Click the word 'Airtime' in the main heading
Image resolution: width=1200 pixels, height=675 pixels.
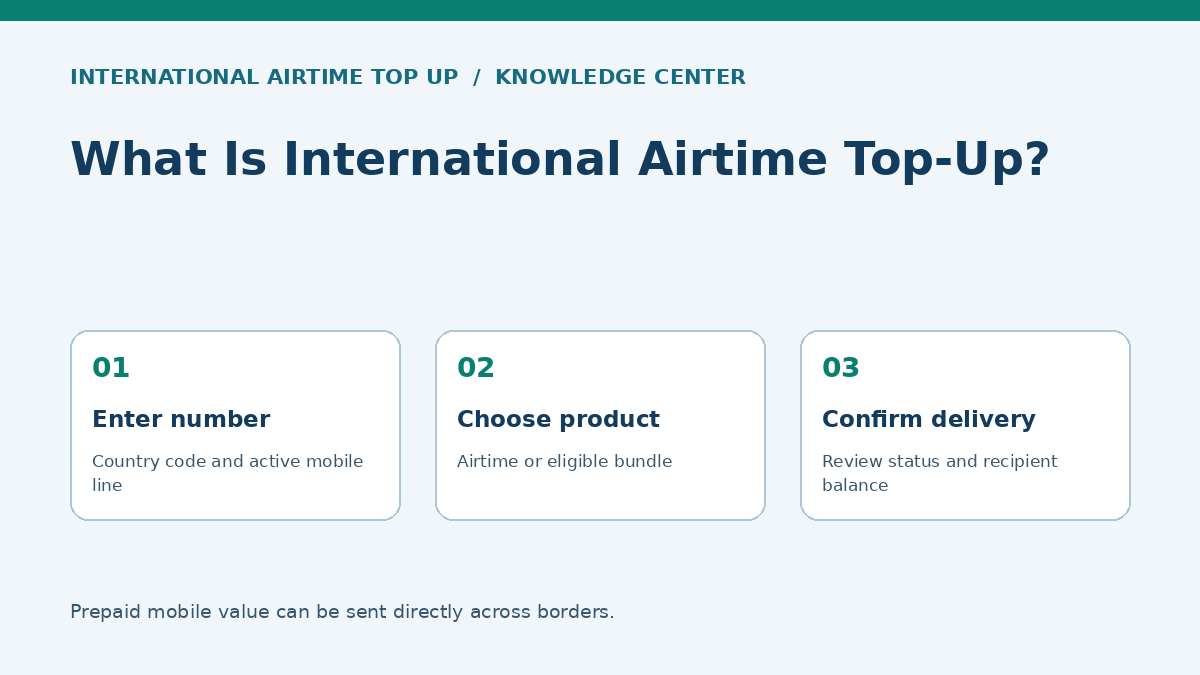[733, 161]
